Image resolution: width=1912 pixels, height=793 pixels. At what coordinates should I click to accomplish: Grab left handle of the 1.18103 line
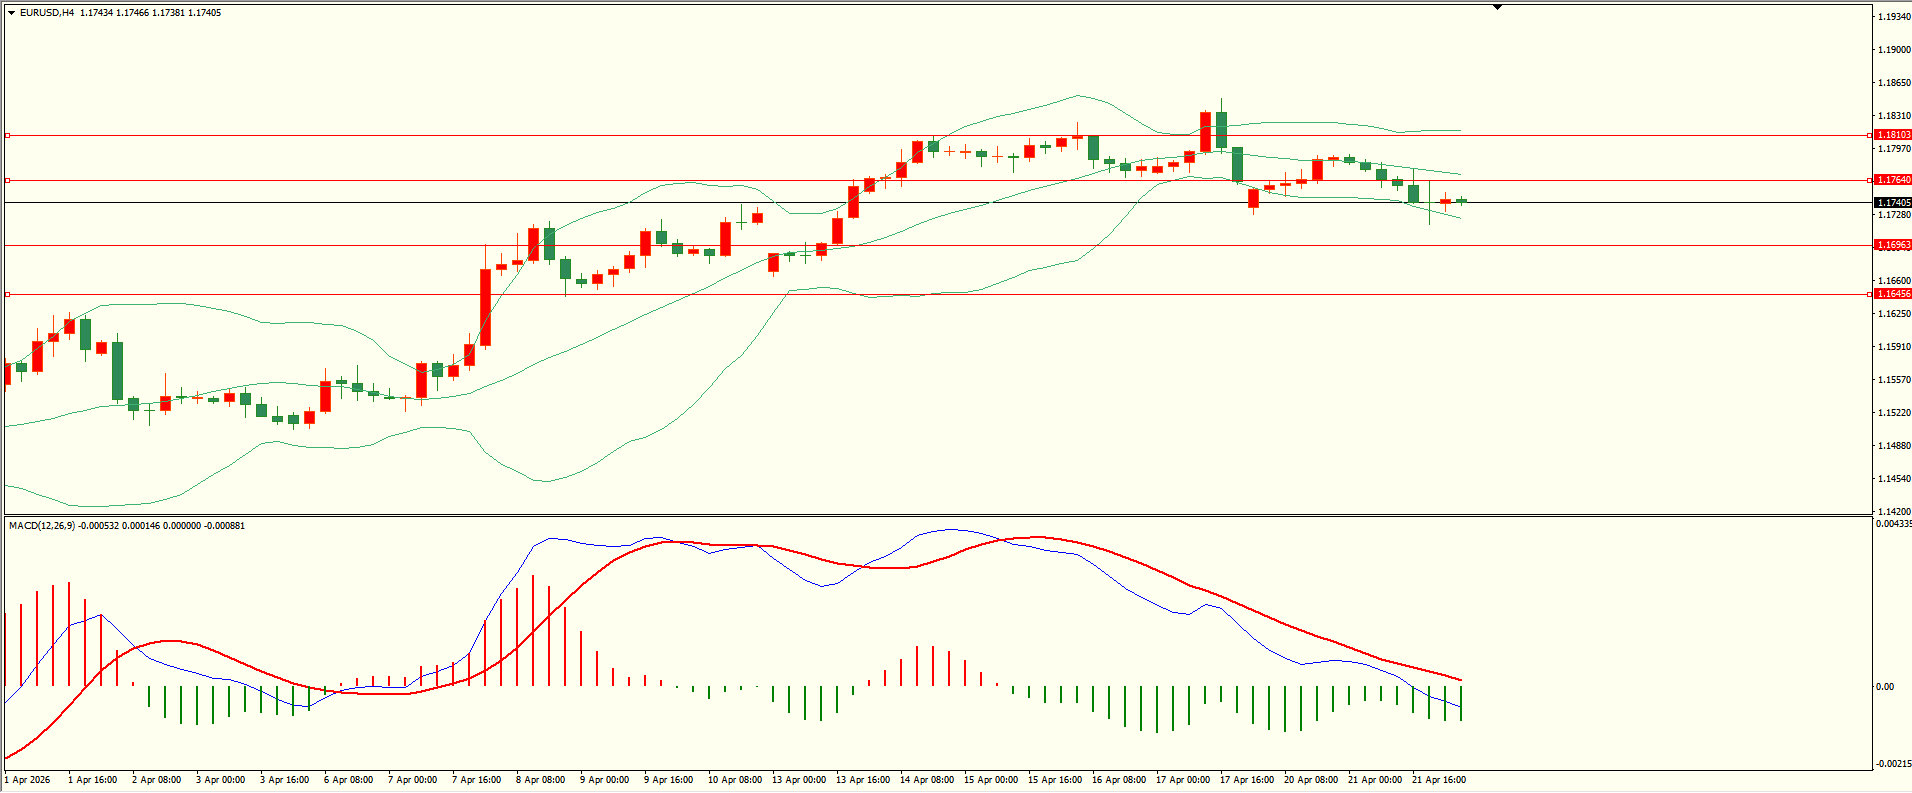7,135
